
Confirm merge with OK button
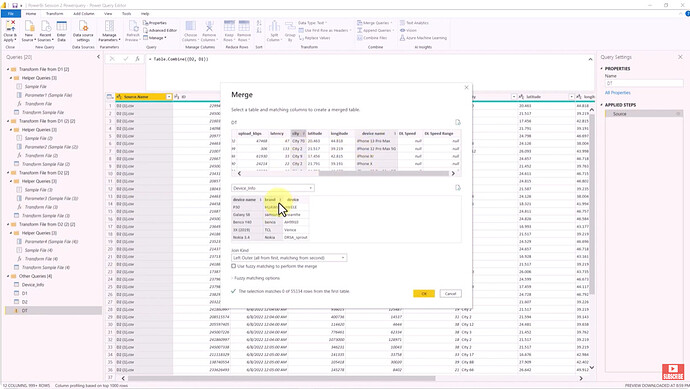coord(424,294)
